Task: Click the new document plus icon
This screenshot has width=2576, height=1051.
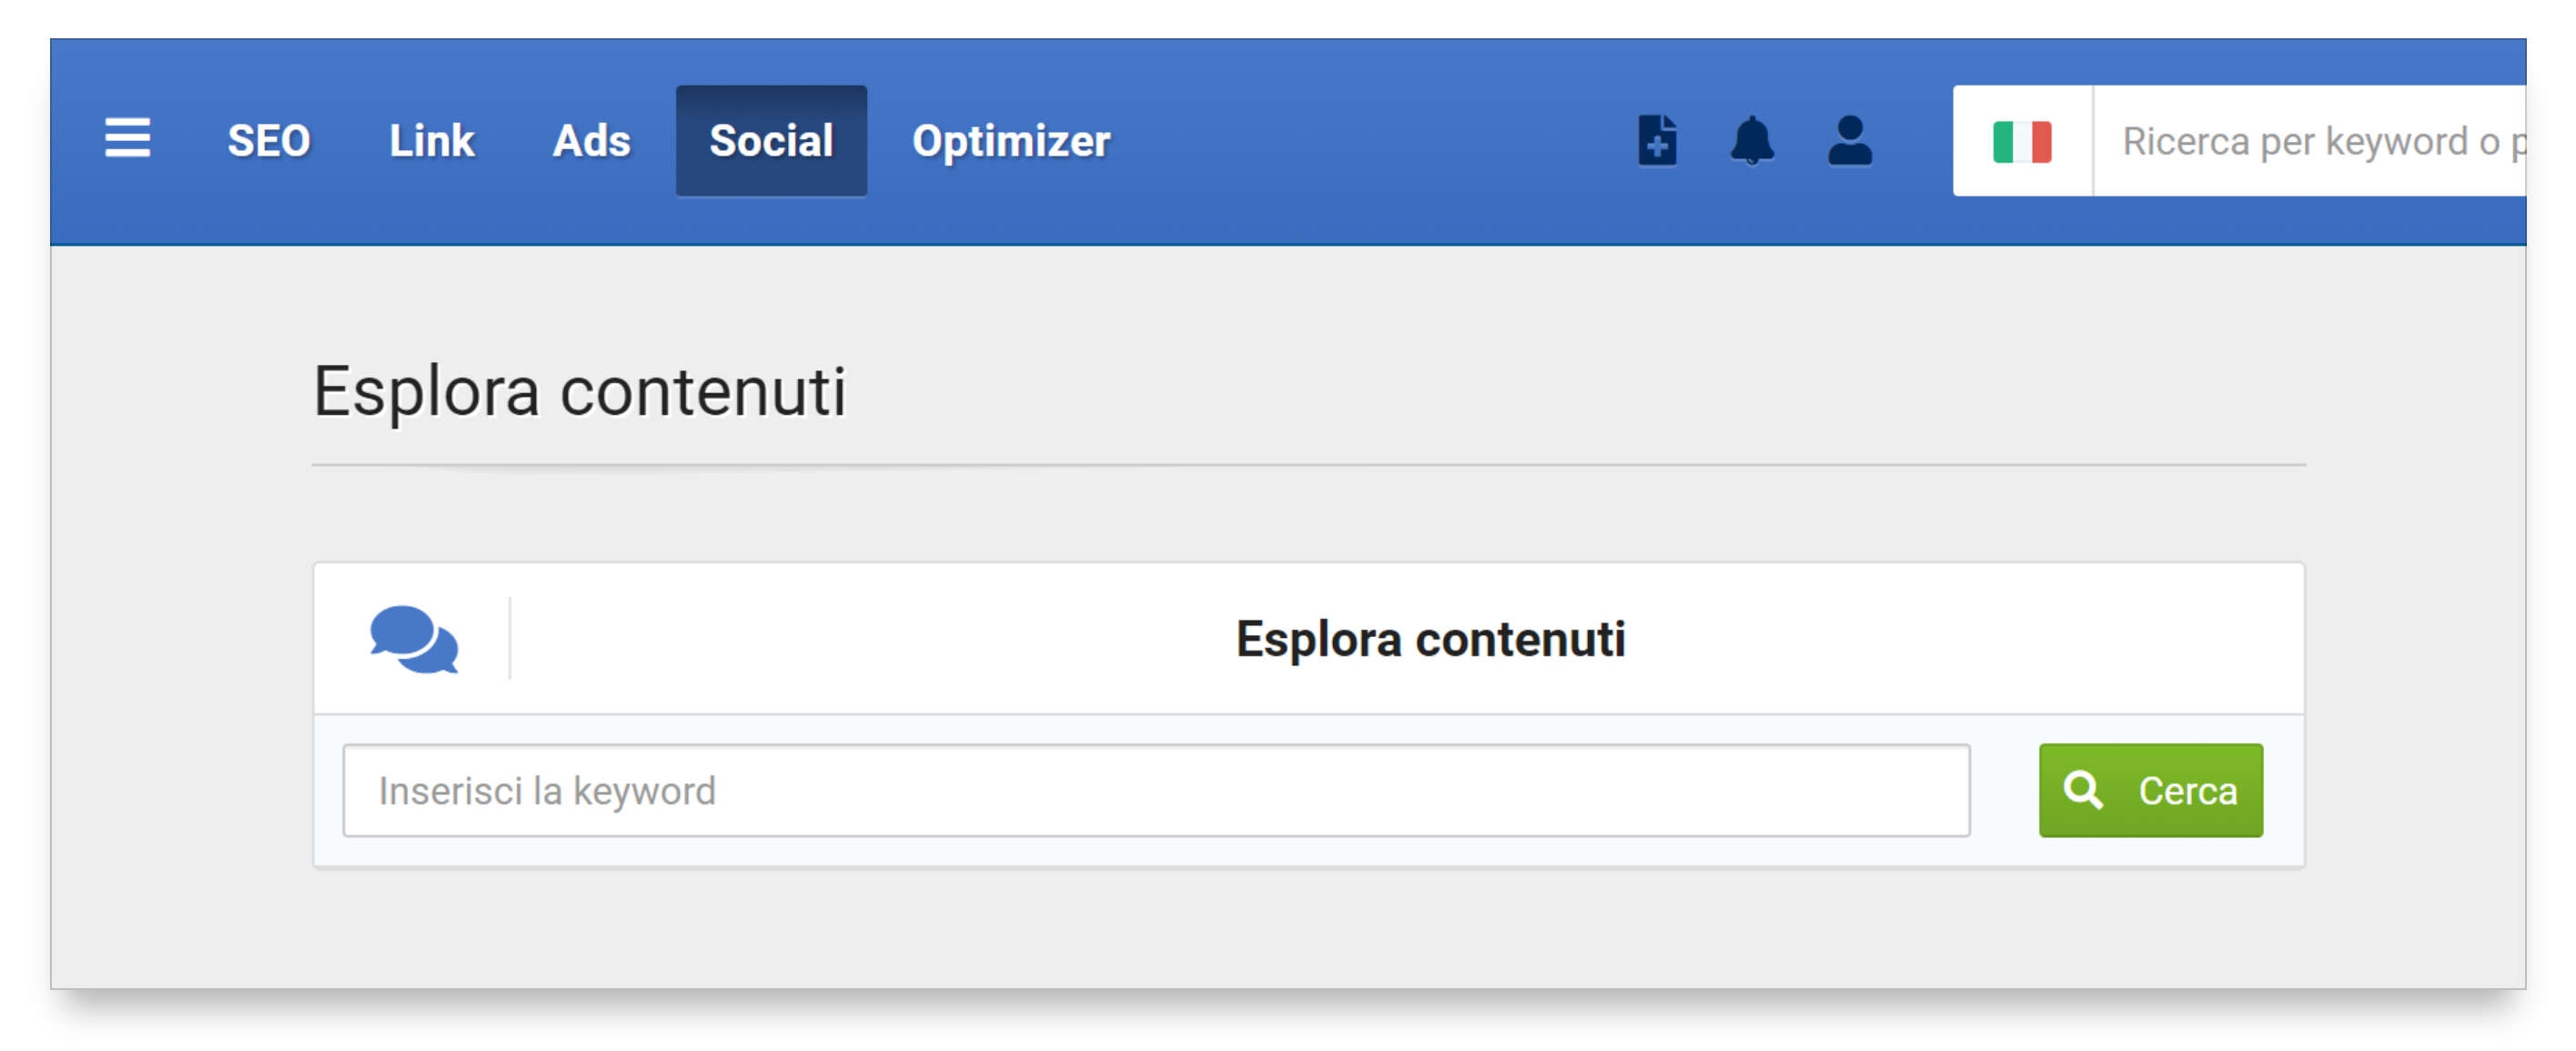Action: pos(1657,140)
